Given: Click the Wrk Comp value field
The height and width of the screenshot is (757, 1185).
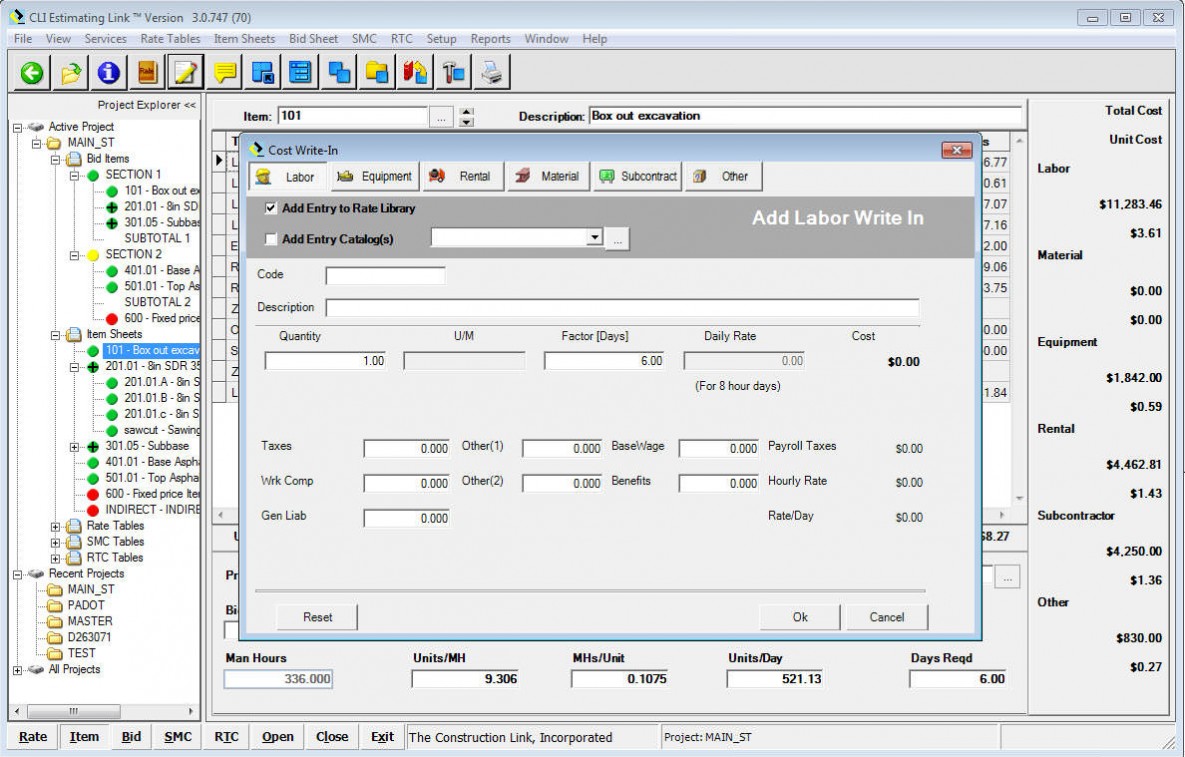Looking at the screenshot, I should pos(407,483).
